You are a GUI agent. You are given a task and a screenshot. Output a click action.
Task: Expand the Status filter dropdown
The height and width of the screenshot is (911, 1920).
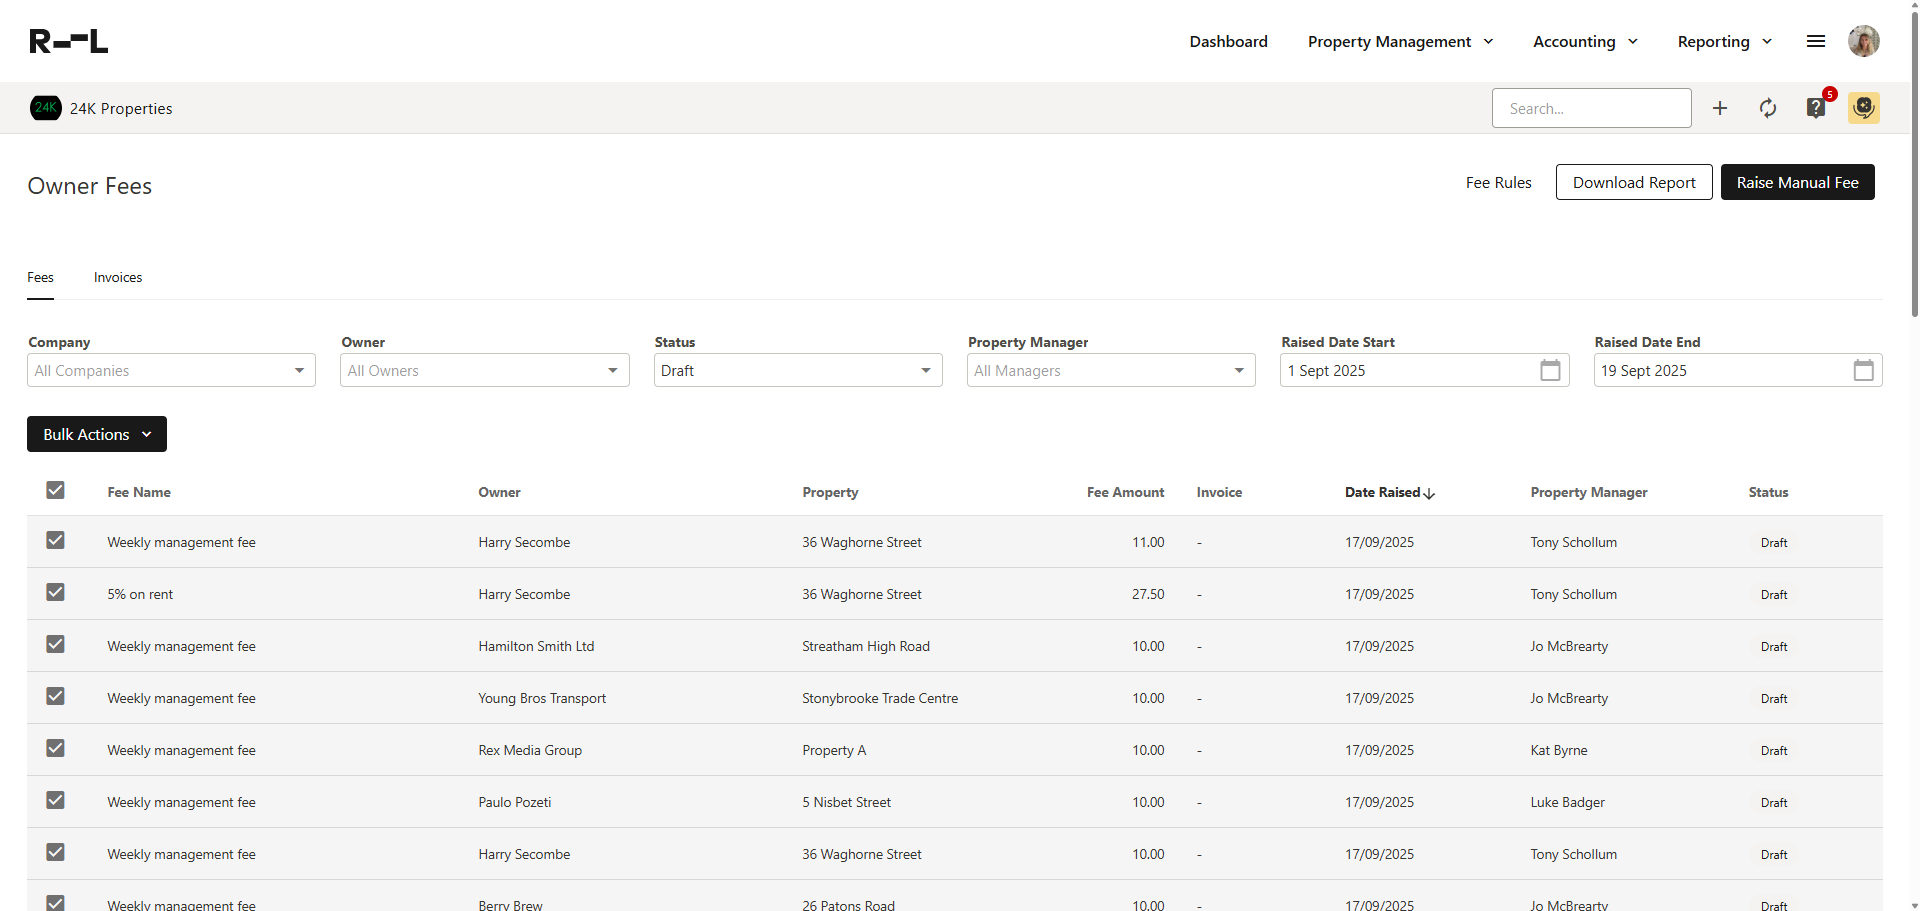[x=797, y=371]
